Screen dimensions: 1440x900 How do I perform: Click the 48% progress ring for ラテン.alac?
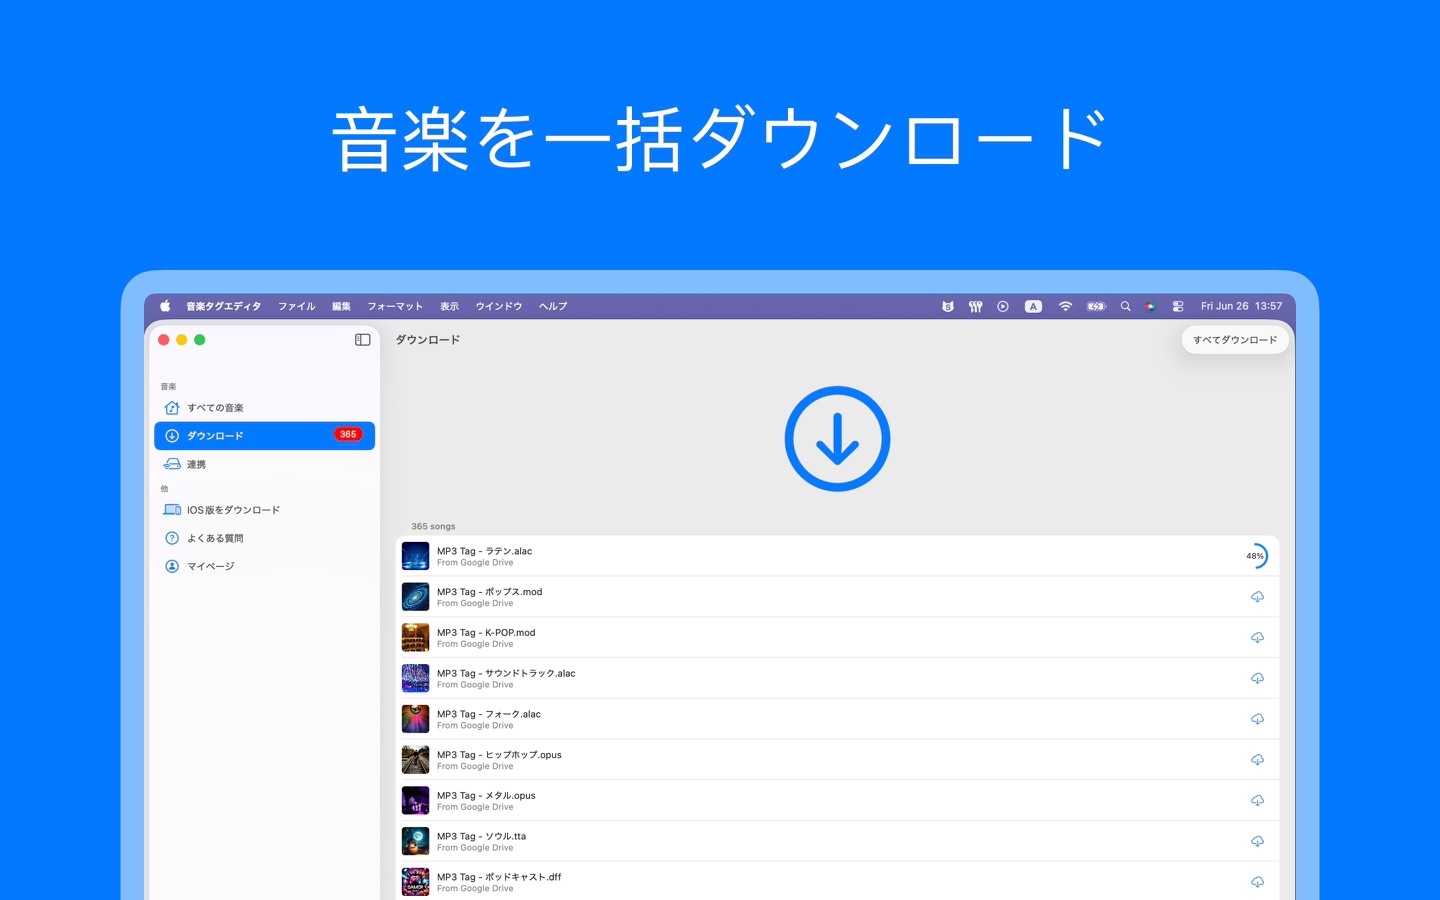coord(1256,556)
